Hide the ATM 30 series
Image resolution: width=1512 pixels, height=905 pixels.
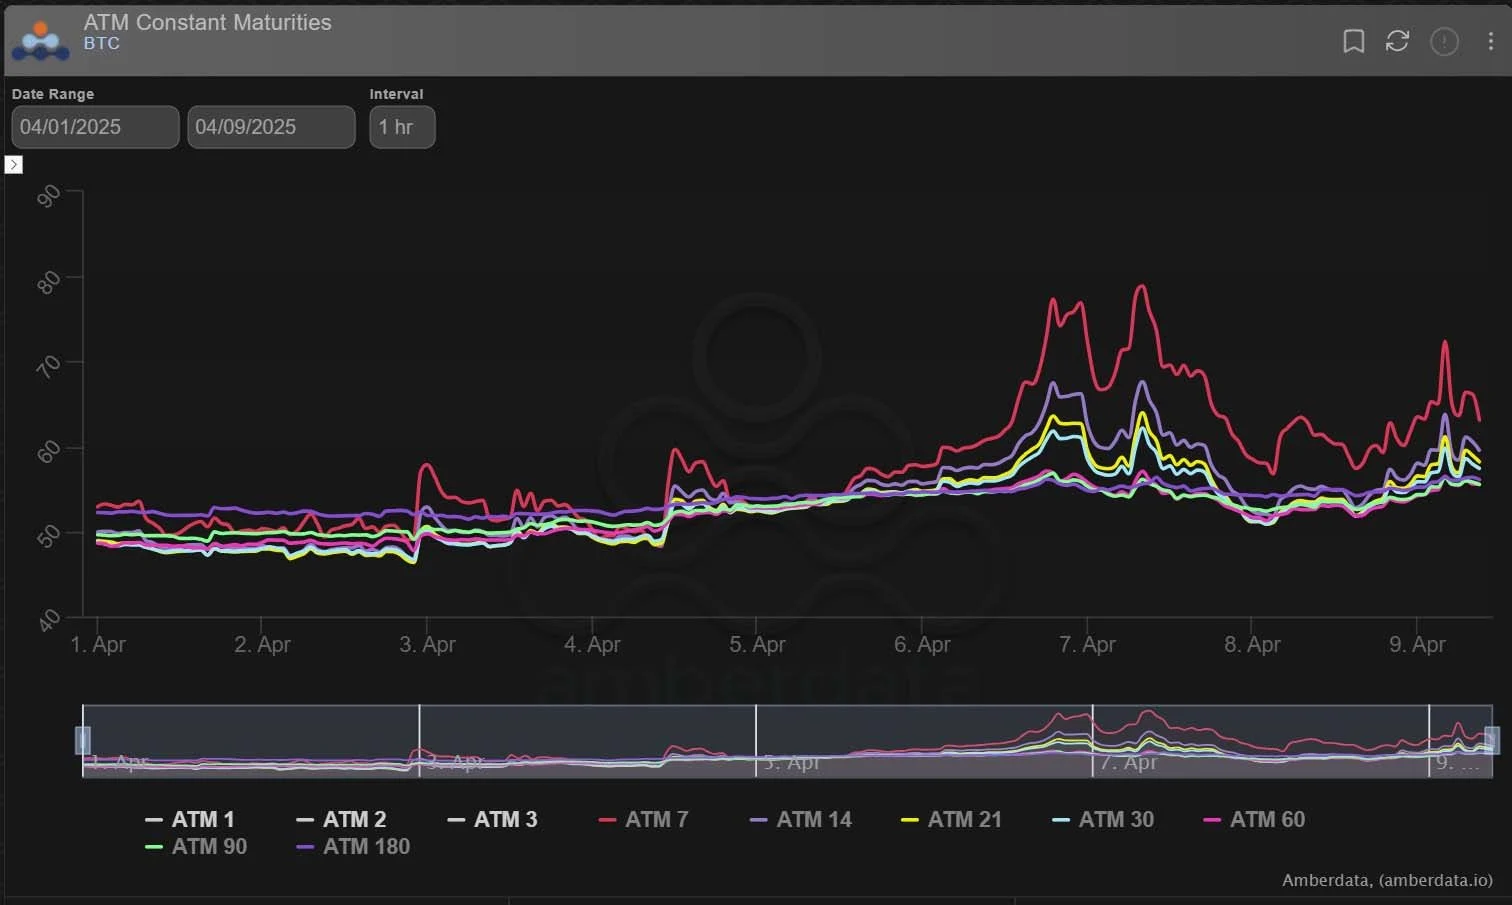coord(1103,820)
